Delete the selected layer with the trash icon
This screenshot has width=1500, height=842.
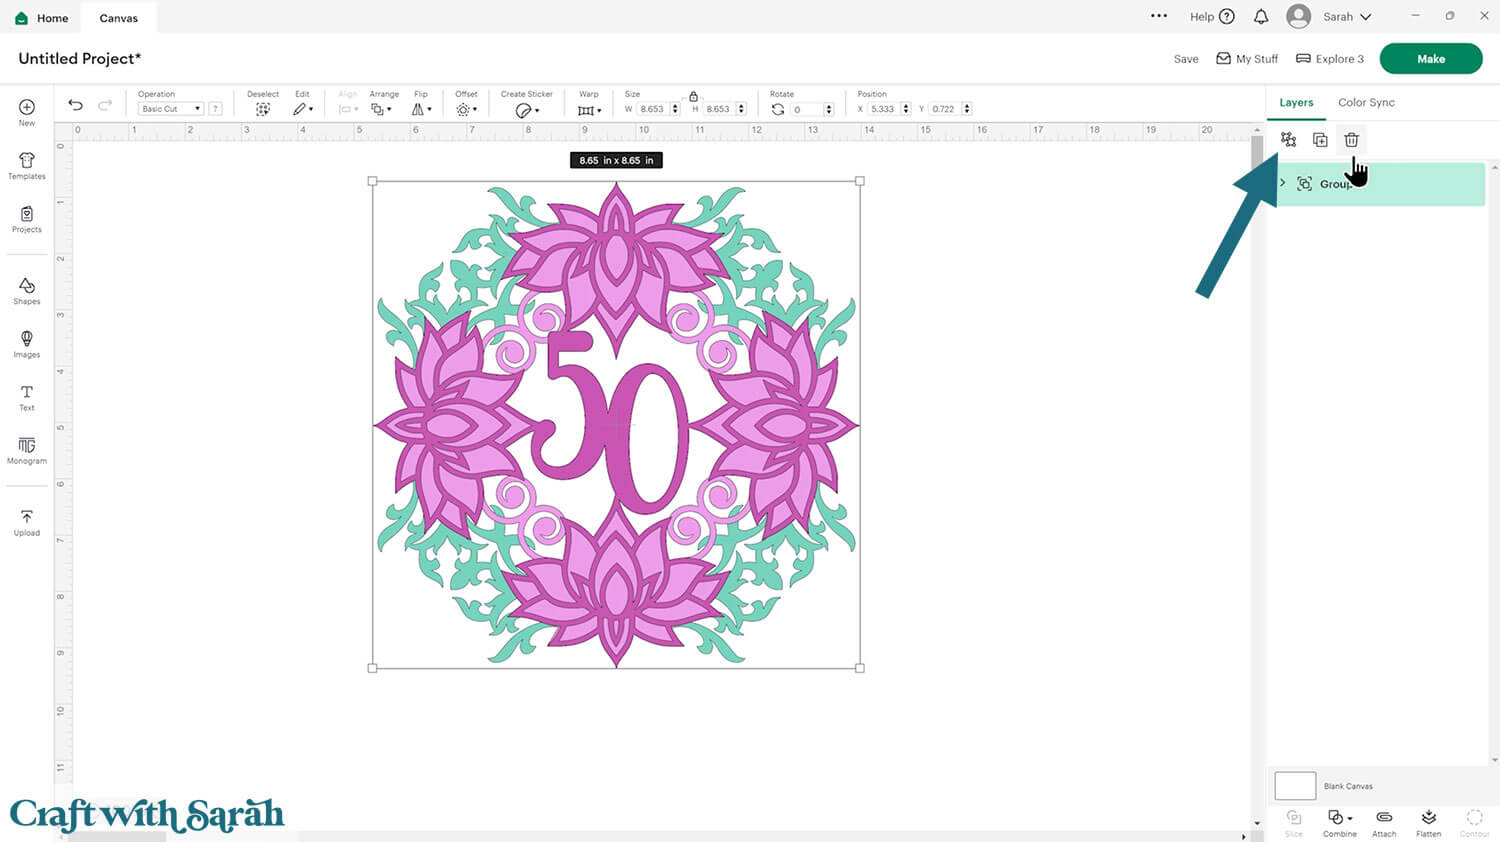tap(1351, 140)
